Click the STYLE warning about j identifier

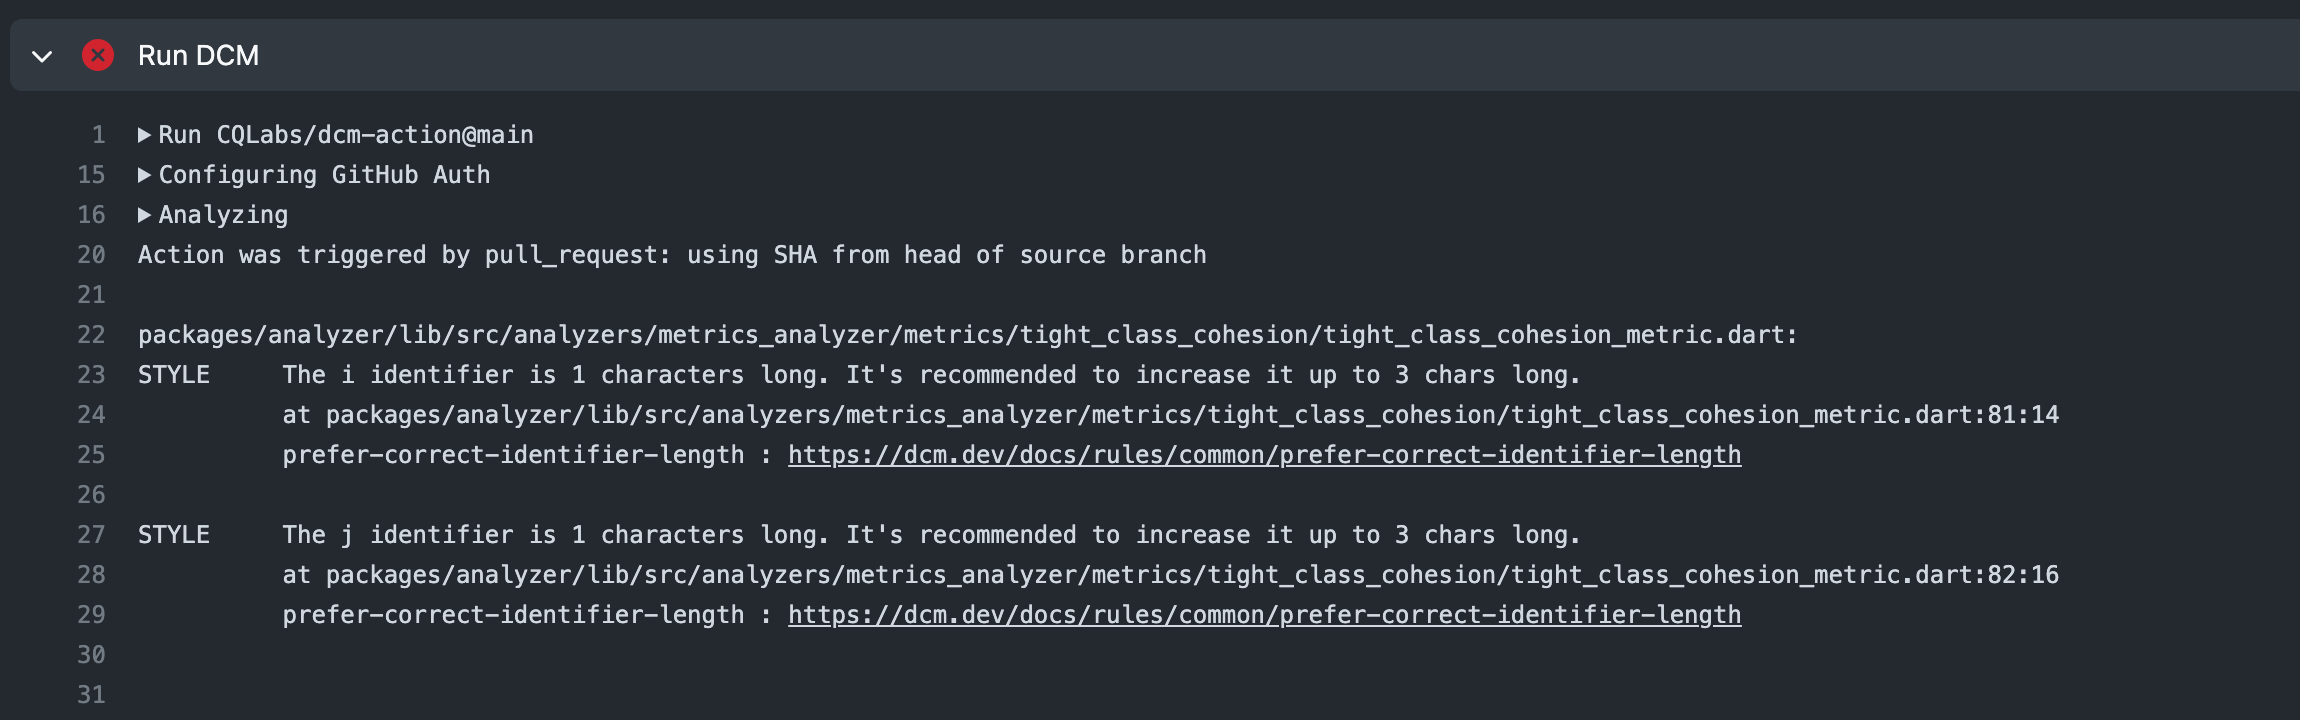pos(859,535)
